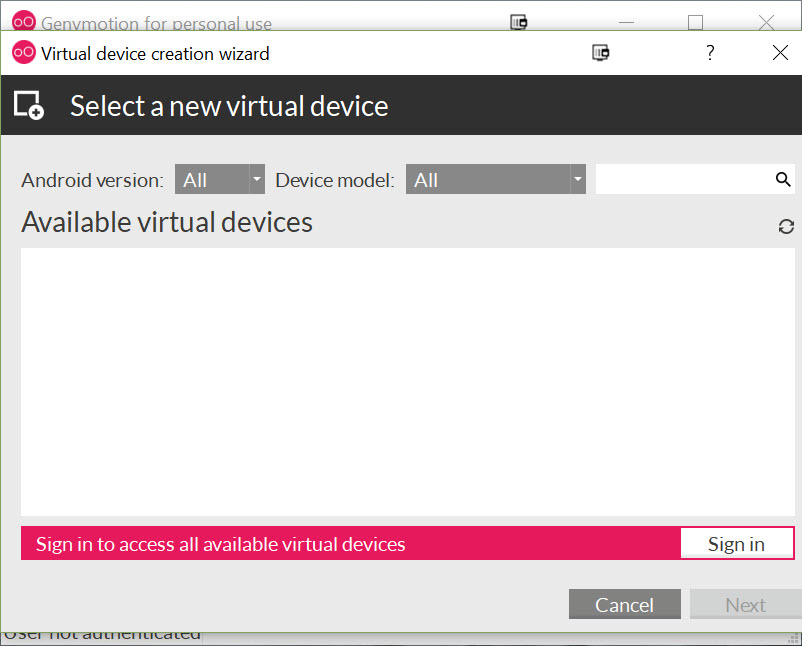Screen dimensions: 802x646
Task: Click the wizard help question mark
Action: (710, 53)
